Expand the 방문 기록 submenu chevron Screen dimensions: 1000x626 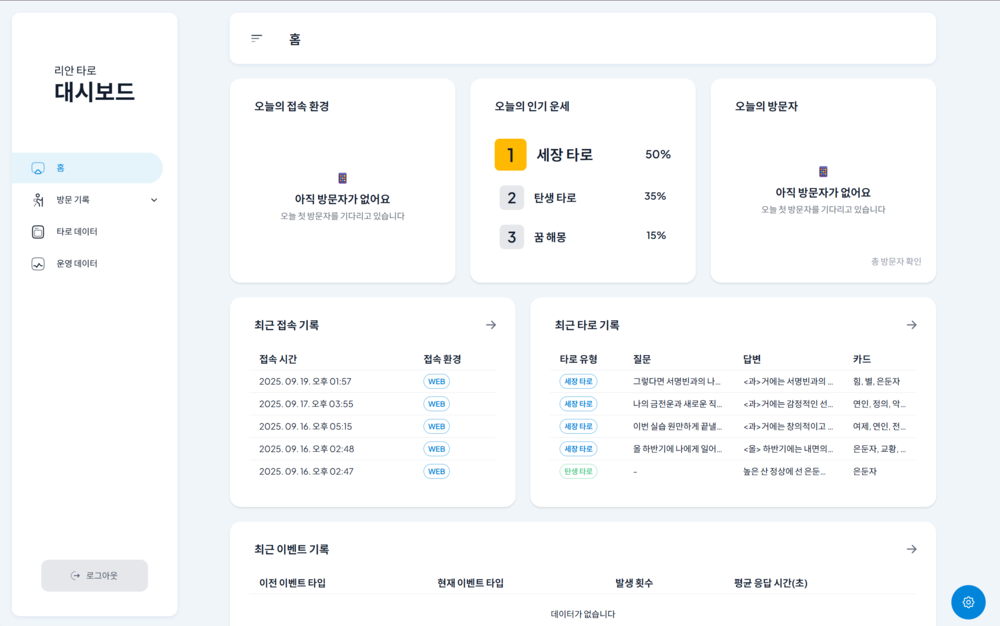[154, 200]
